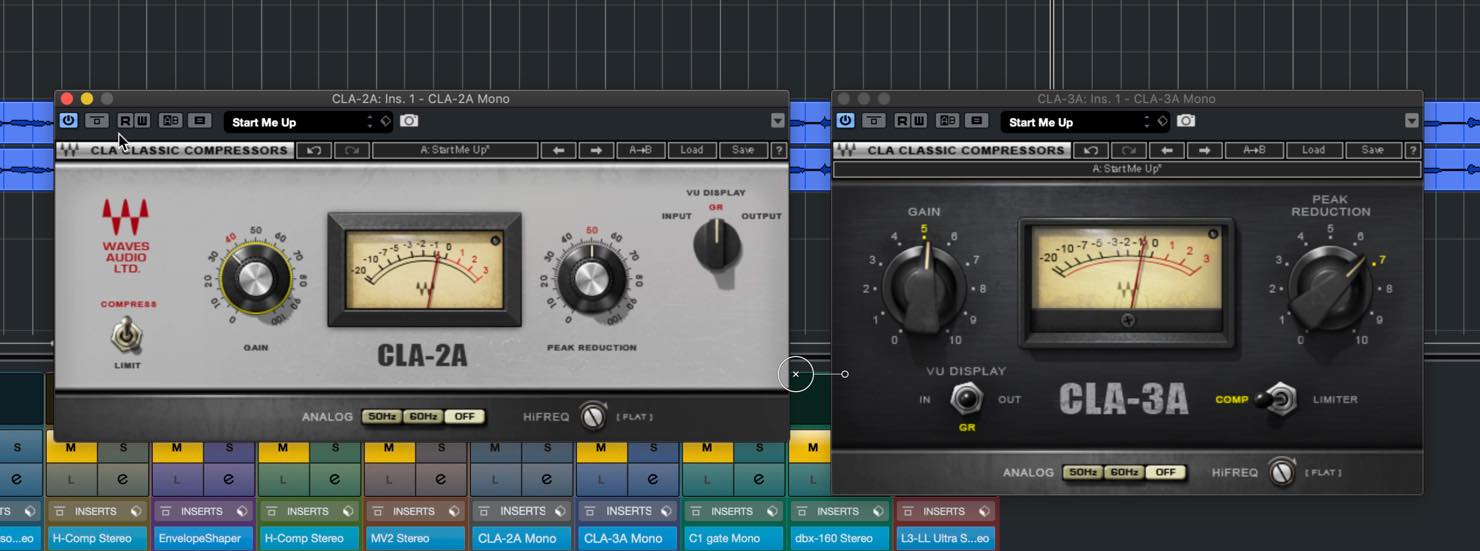Click the camera snapshot icon in CLA-2A window

pyautogui.click(x=409, y=121)
